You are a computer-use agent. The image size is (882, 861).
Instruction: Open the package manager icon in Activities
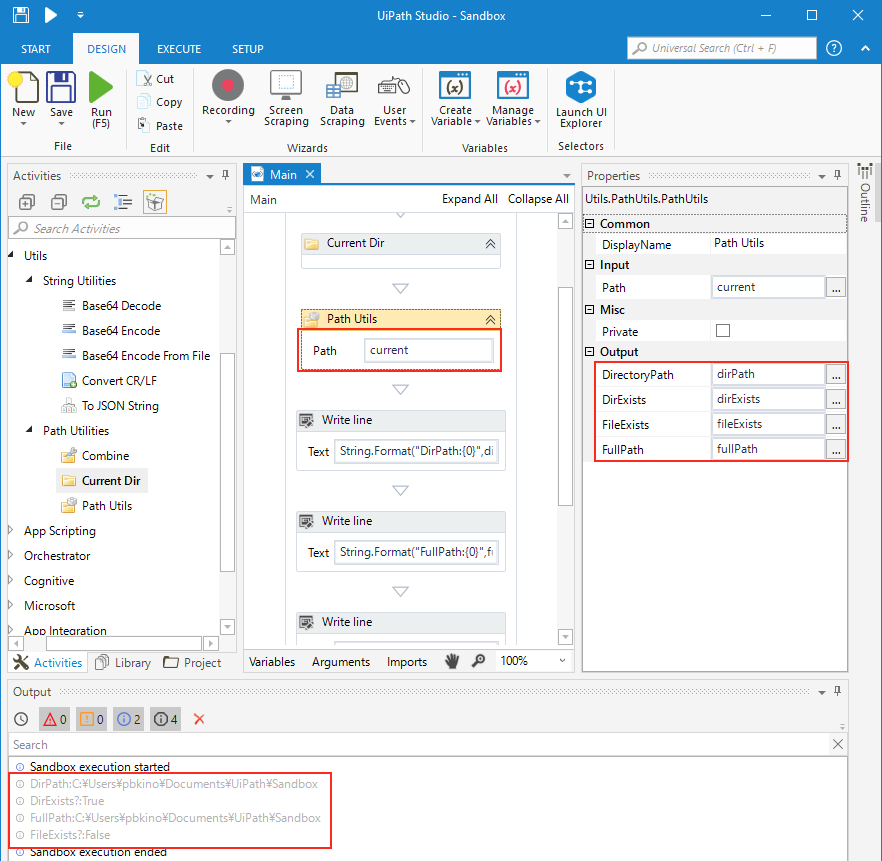click(x=155, y=202)
